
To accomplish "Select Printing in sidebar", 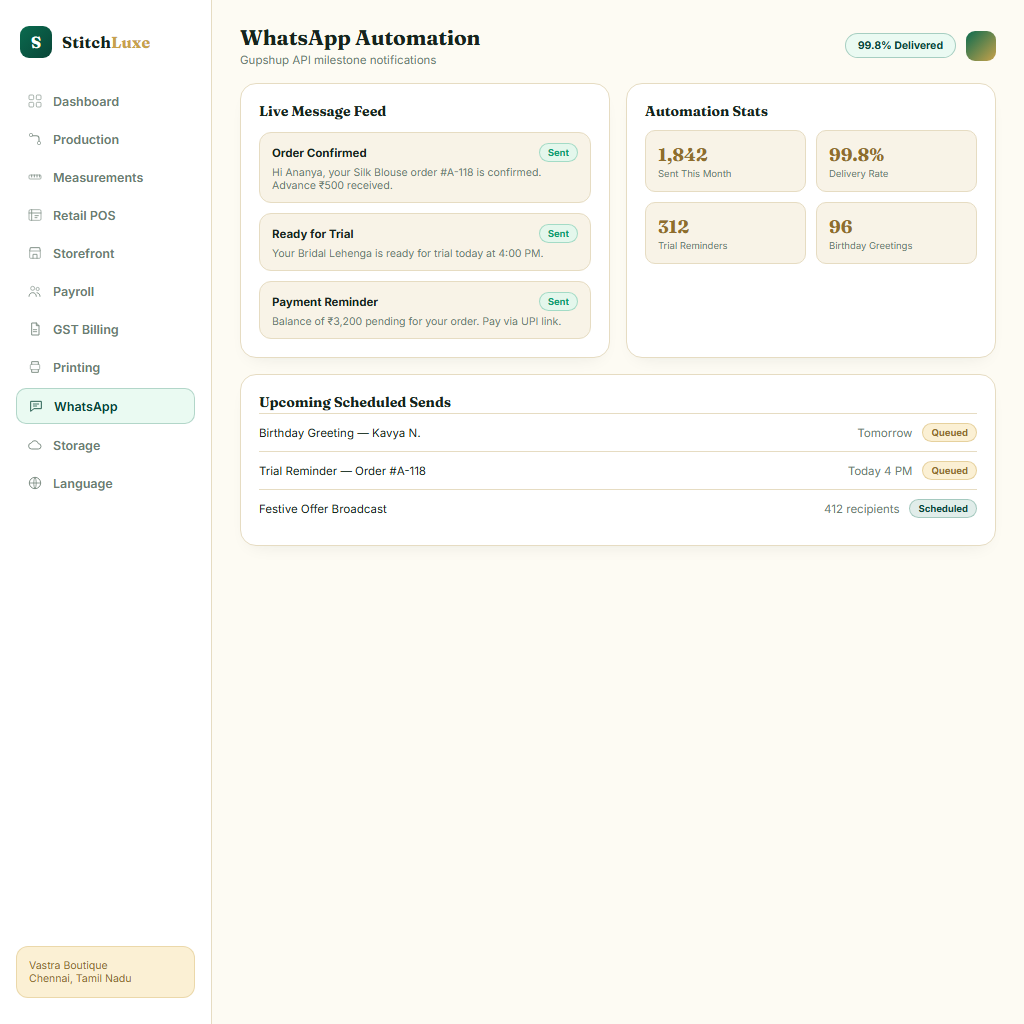I will [105, 367].
